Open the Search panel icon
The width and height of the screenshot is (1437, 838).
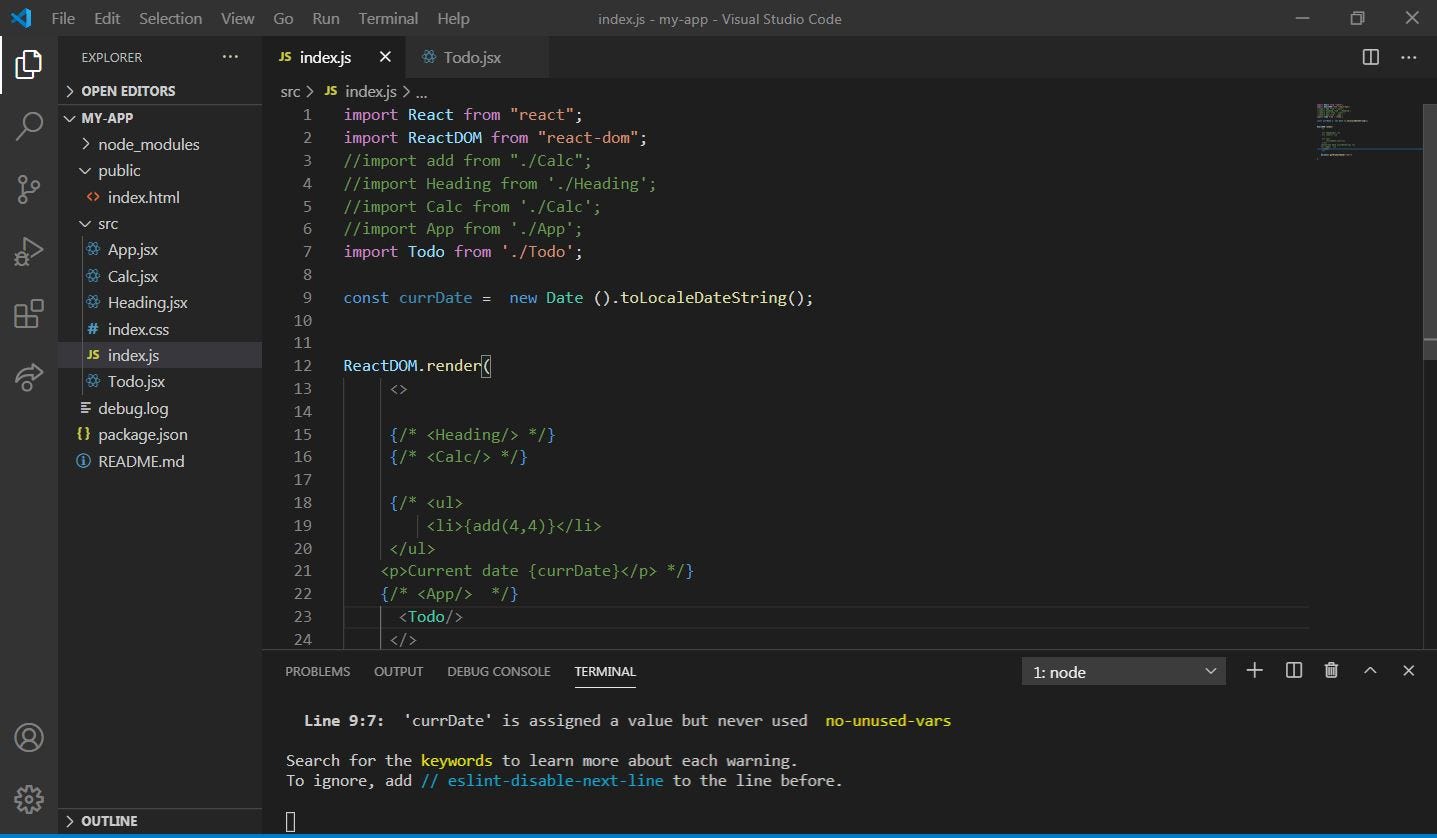click(x=27, y=126)
